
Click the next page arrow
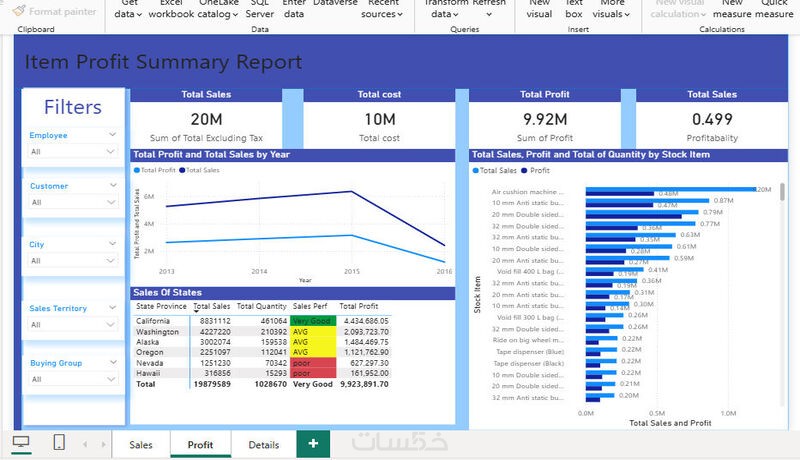[104, 444]
